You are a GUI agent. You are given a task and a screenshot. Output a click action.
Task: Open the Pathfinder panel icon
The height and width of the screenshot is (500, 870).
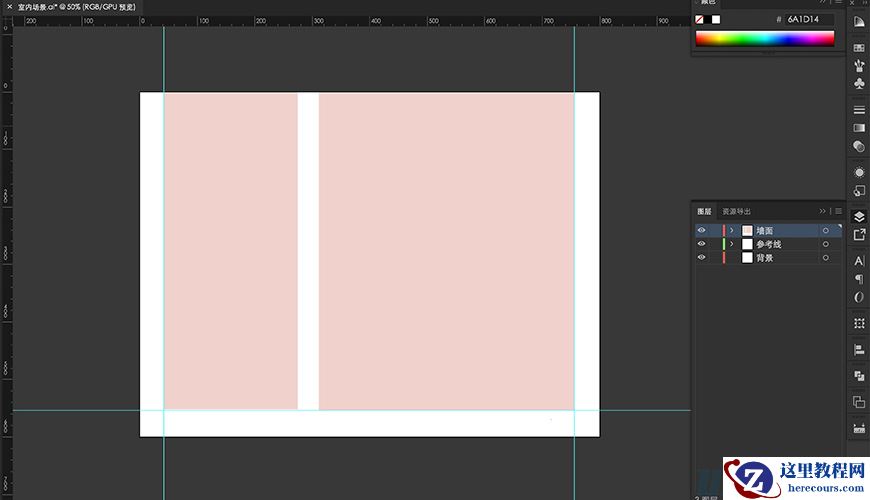tap(859, 376)
